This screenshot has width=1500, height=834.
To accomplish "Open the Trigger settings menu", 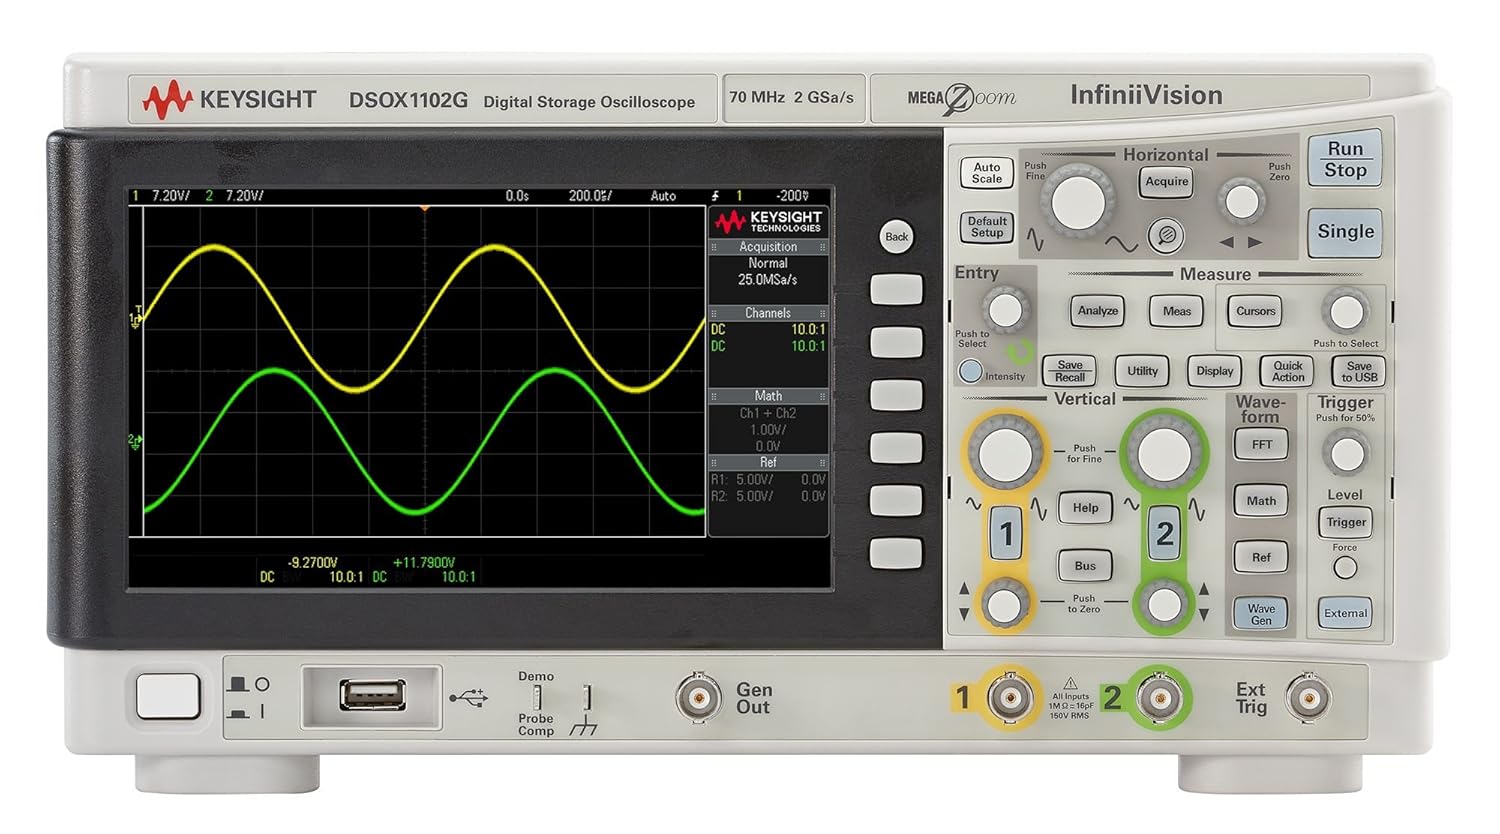I will tap(1345, 522).
